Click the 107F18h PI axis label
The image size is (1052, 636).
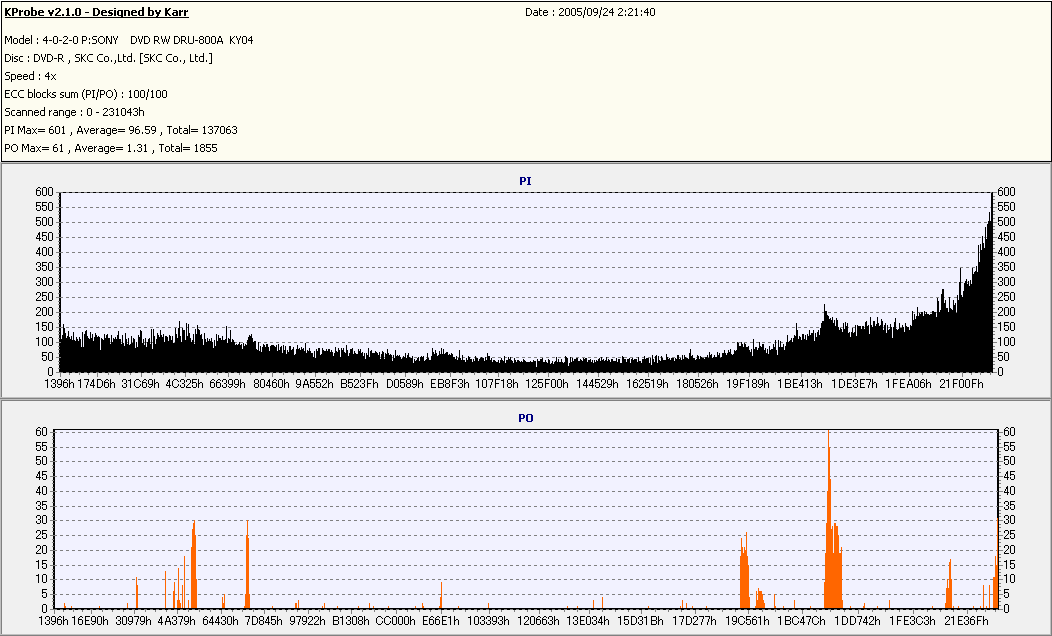coord(497,384)
